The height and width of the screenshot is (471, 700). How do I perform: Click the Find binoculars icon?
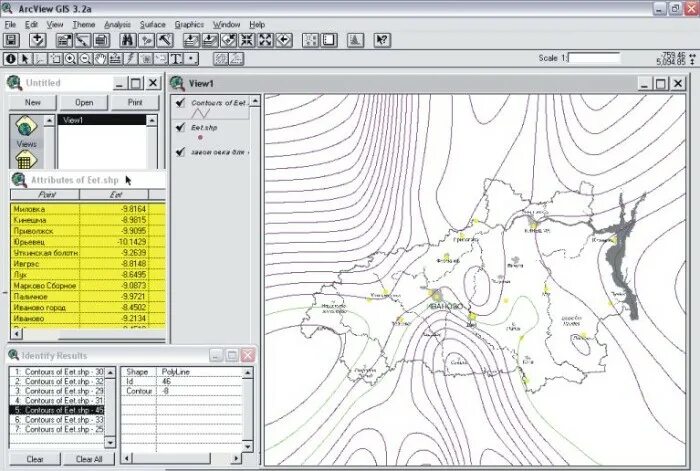pos(128,40)
